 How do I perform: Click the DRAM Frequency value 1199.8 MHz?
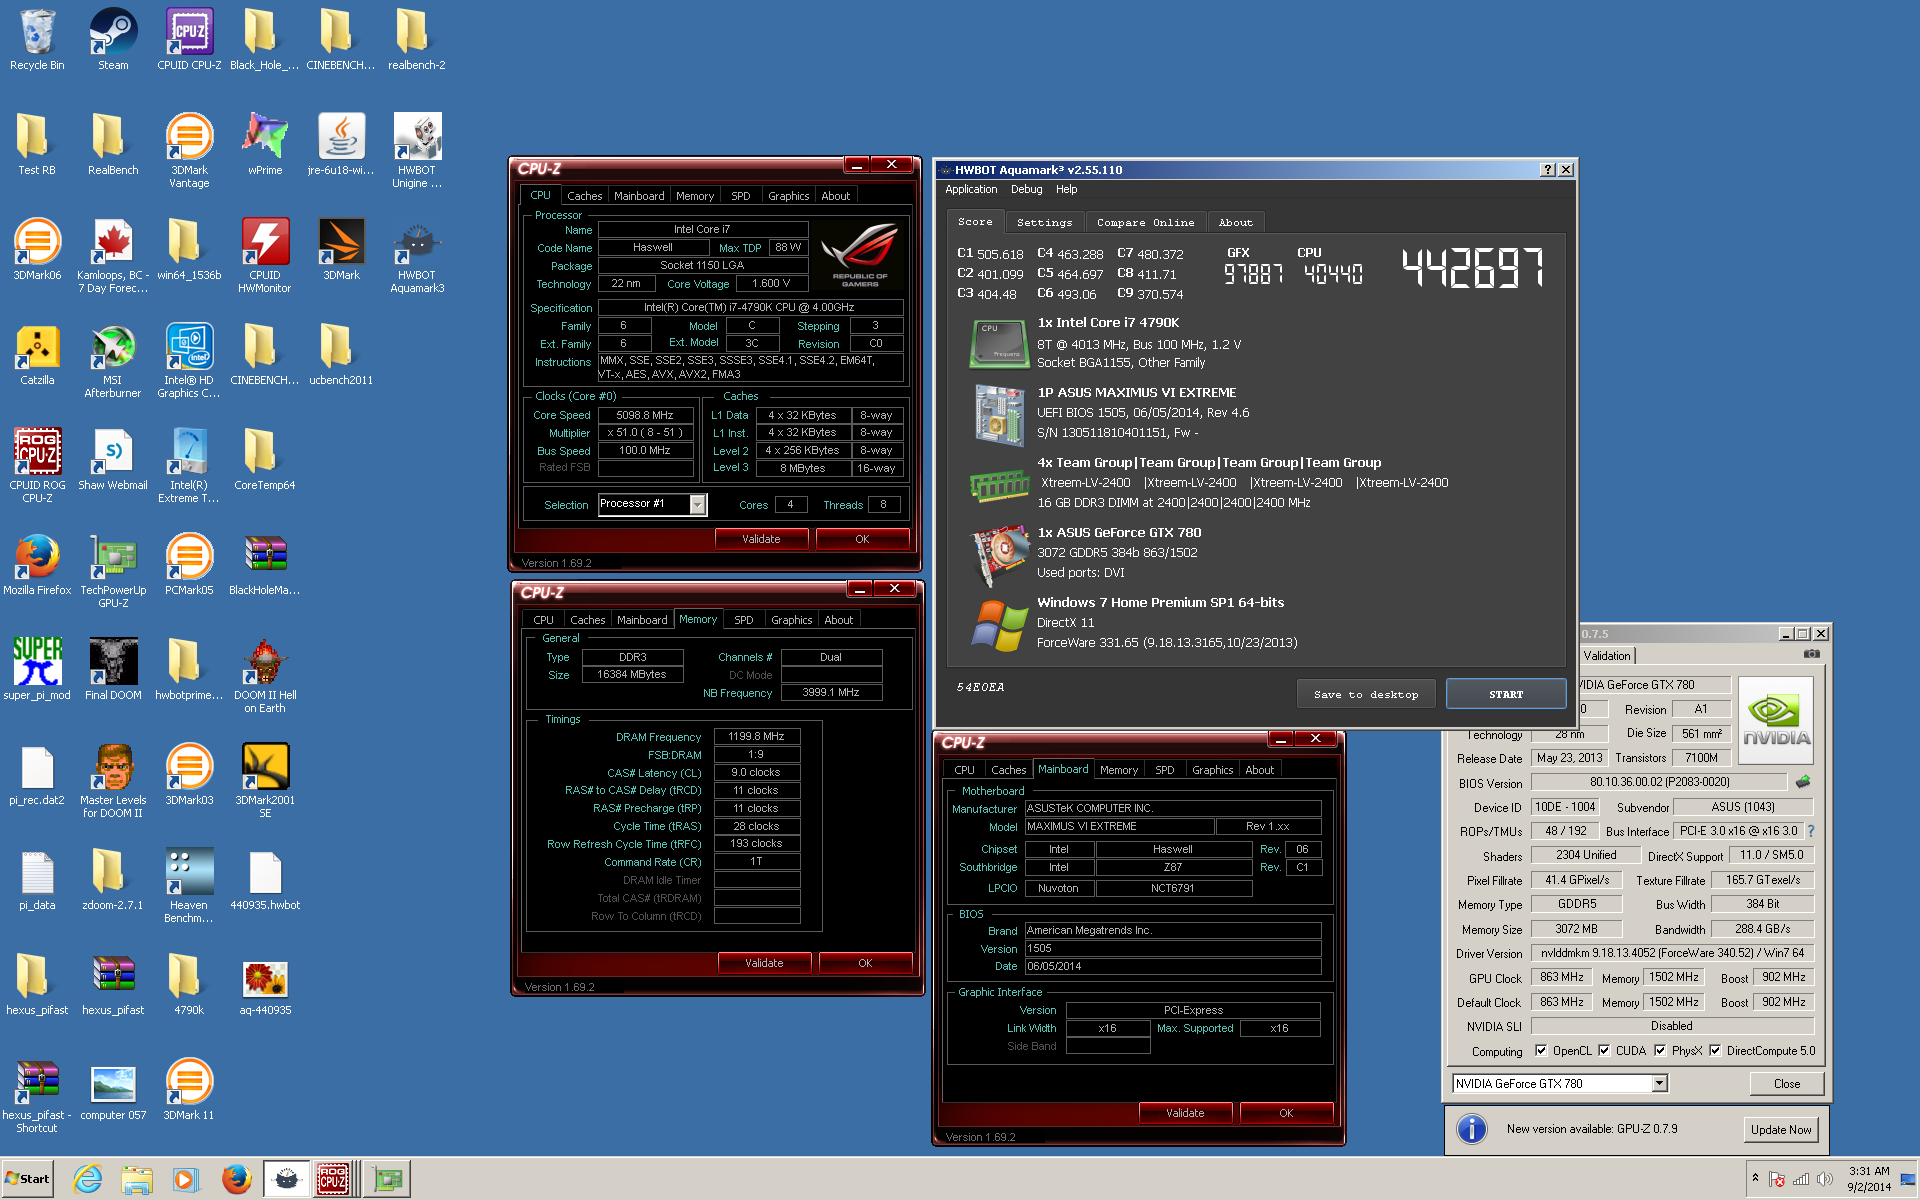(x=756, y=736)
